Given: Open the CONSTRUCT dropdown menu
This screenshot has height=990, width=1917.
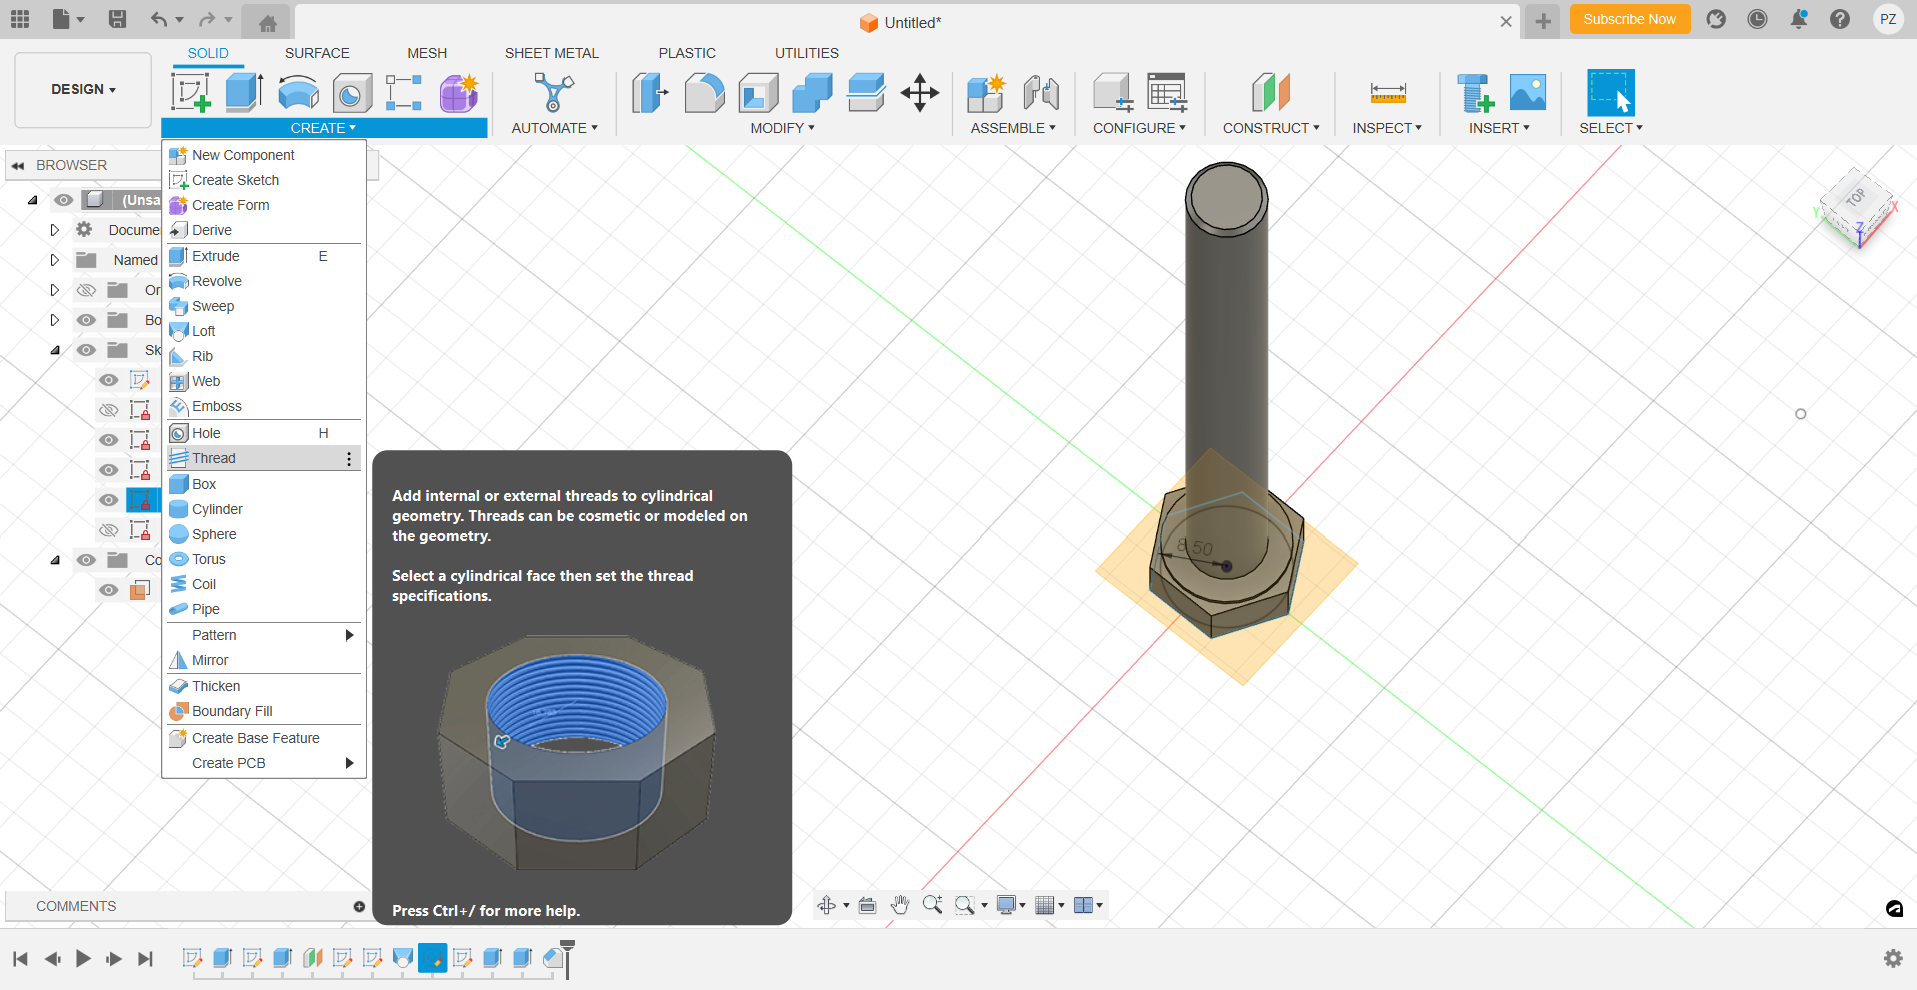Looking at the screenshot, I should [x=1270, y=128].
